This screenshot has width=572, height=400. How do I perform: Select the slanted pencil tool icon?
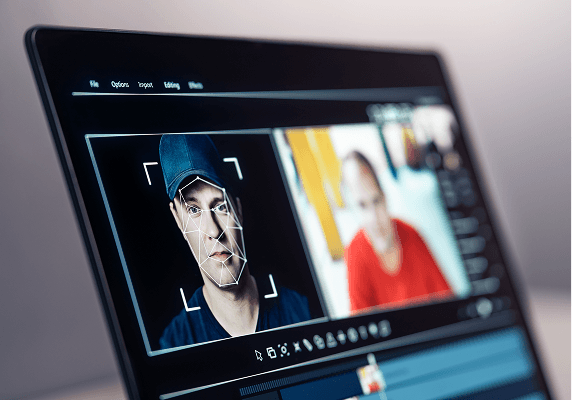pyautogui.click(x=308, y=345)
